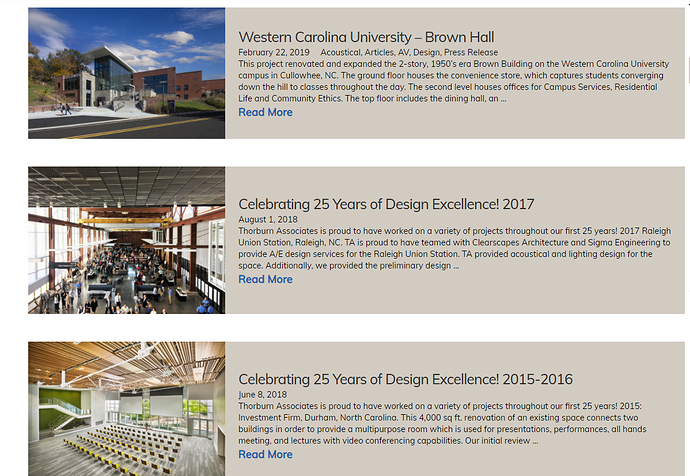Select the Acoustical category tag
Viewport: 690px width, 476px height.
(340, 52)
